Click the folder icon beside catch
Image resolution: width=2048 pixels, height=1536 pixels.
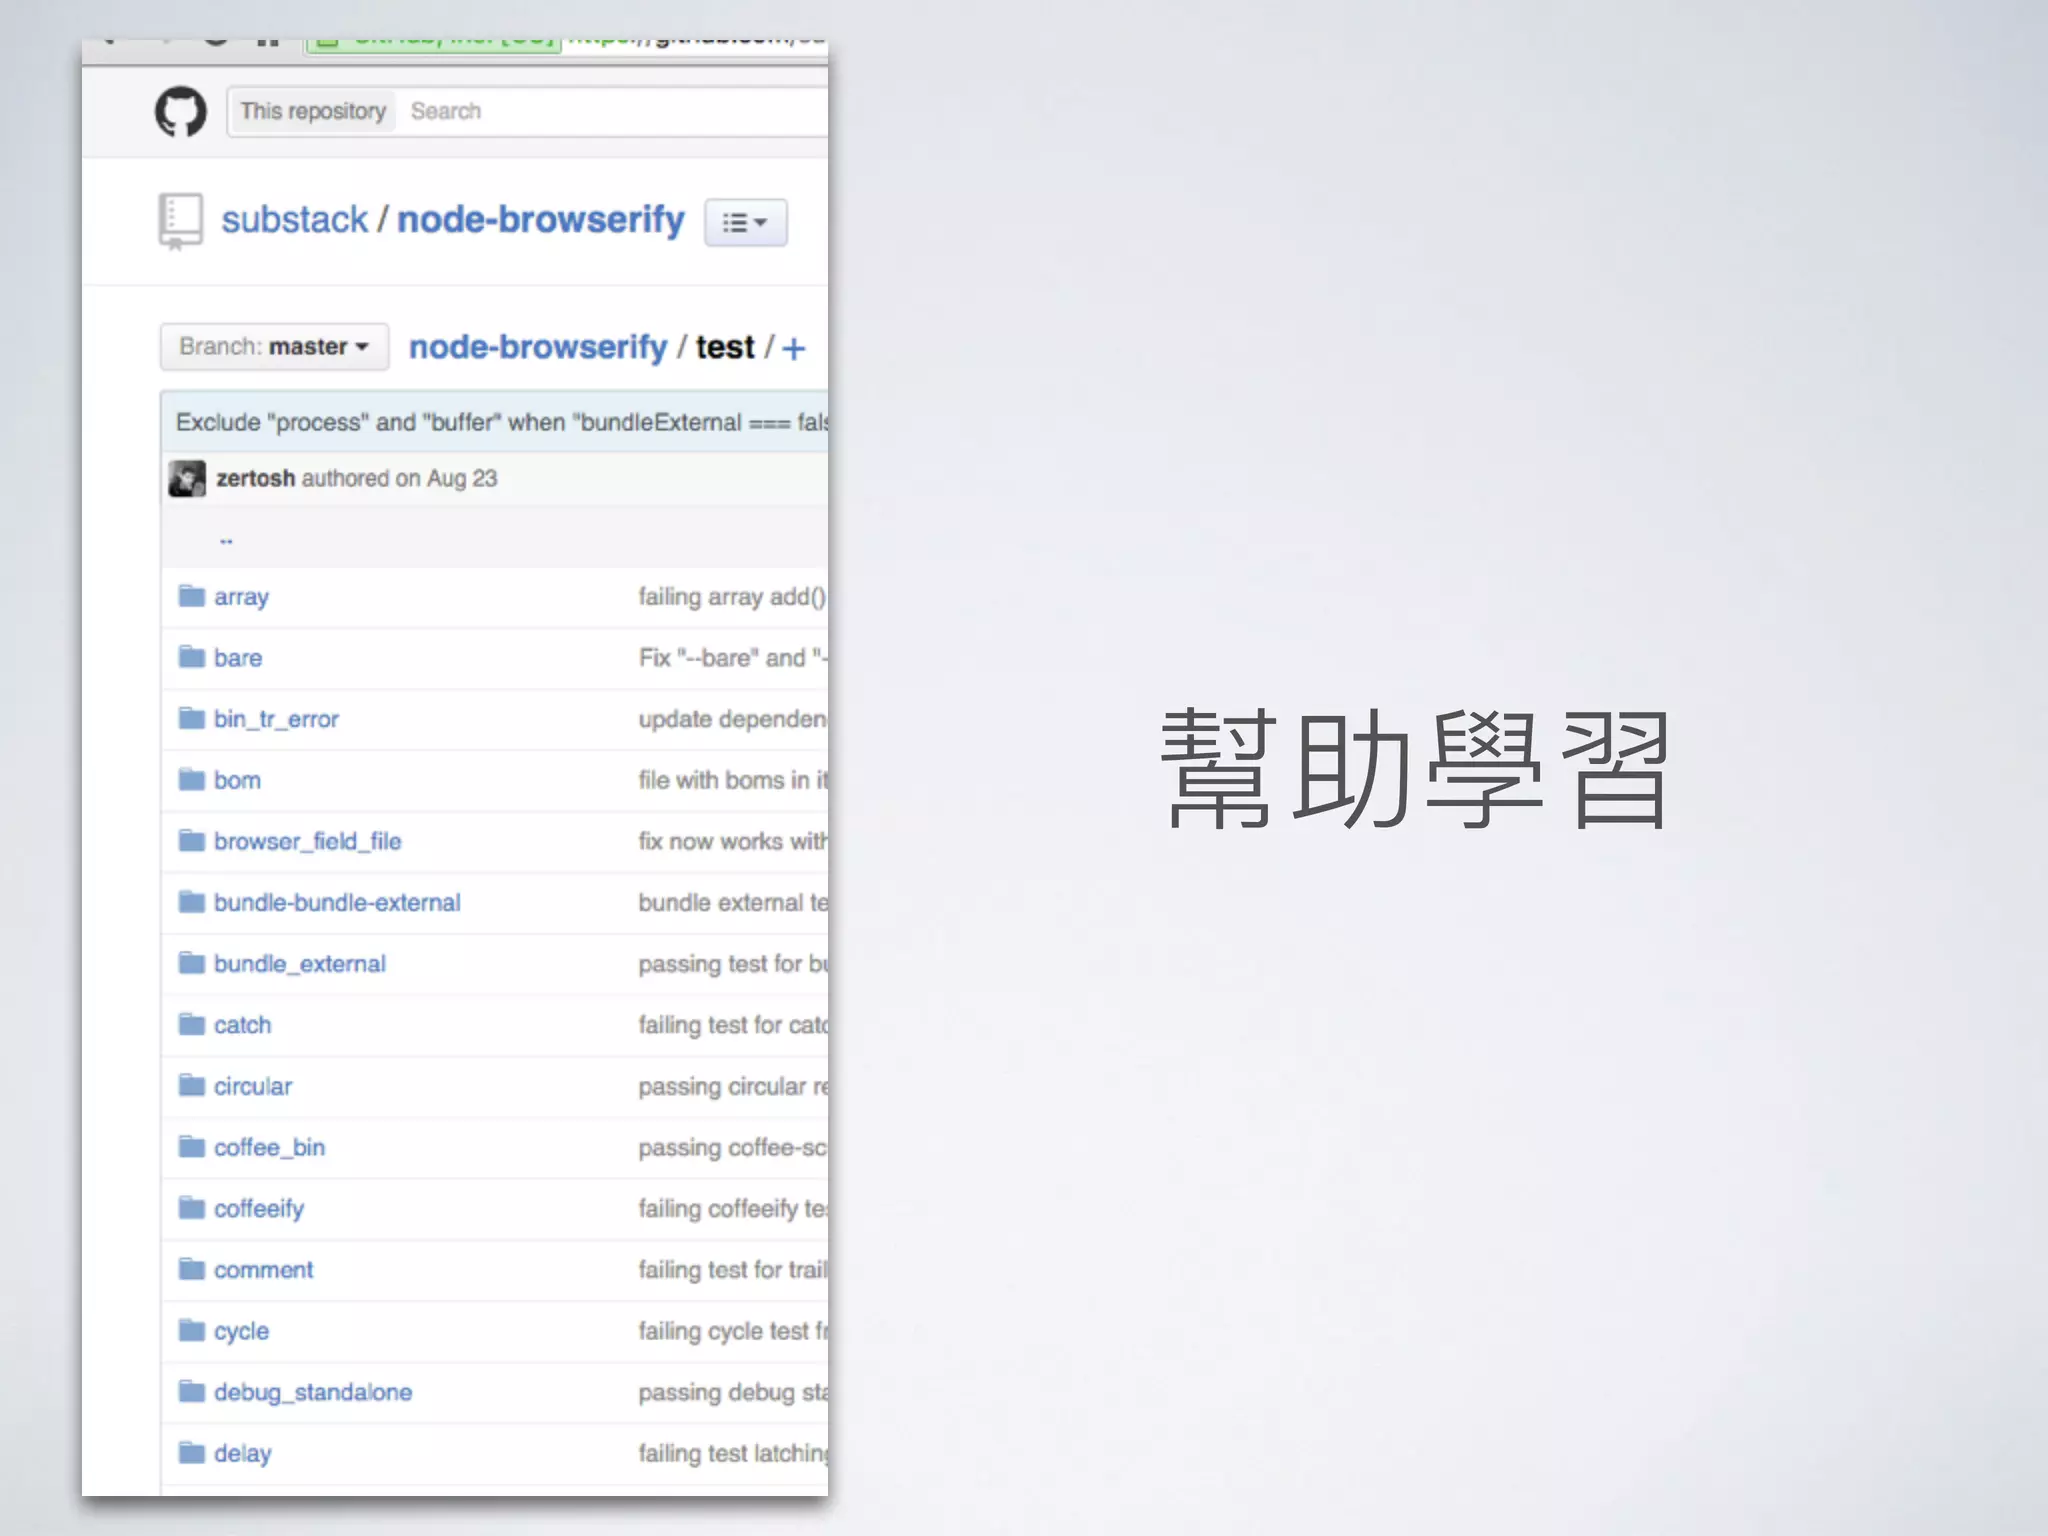[x=191, y=1025]
